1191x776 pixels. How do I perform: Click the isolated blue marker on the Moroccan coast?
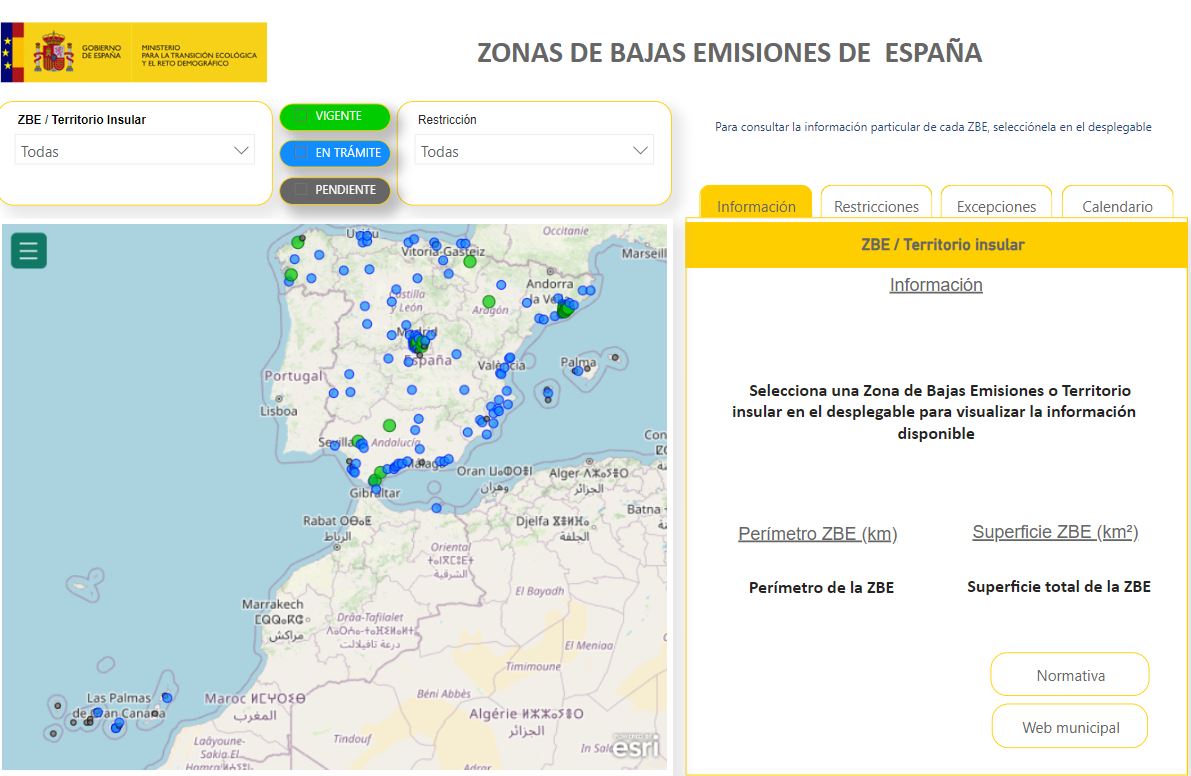click(436, 508)
